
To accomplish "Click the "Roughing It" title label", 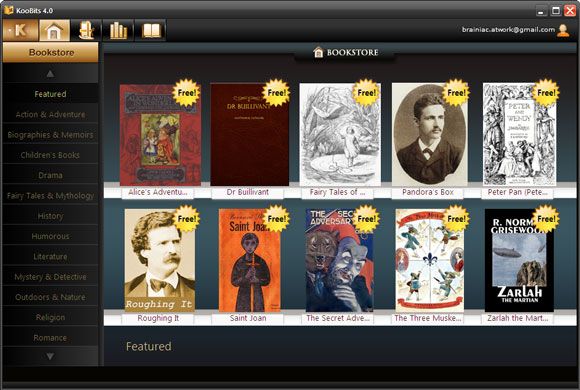I will coord(158,318).
